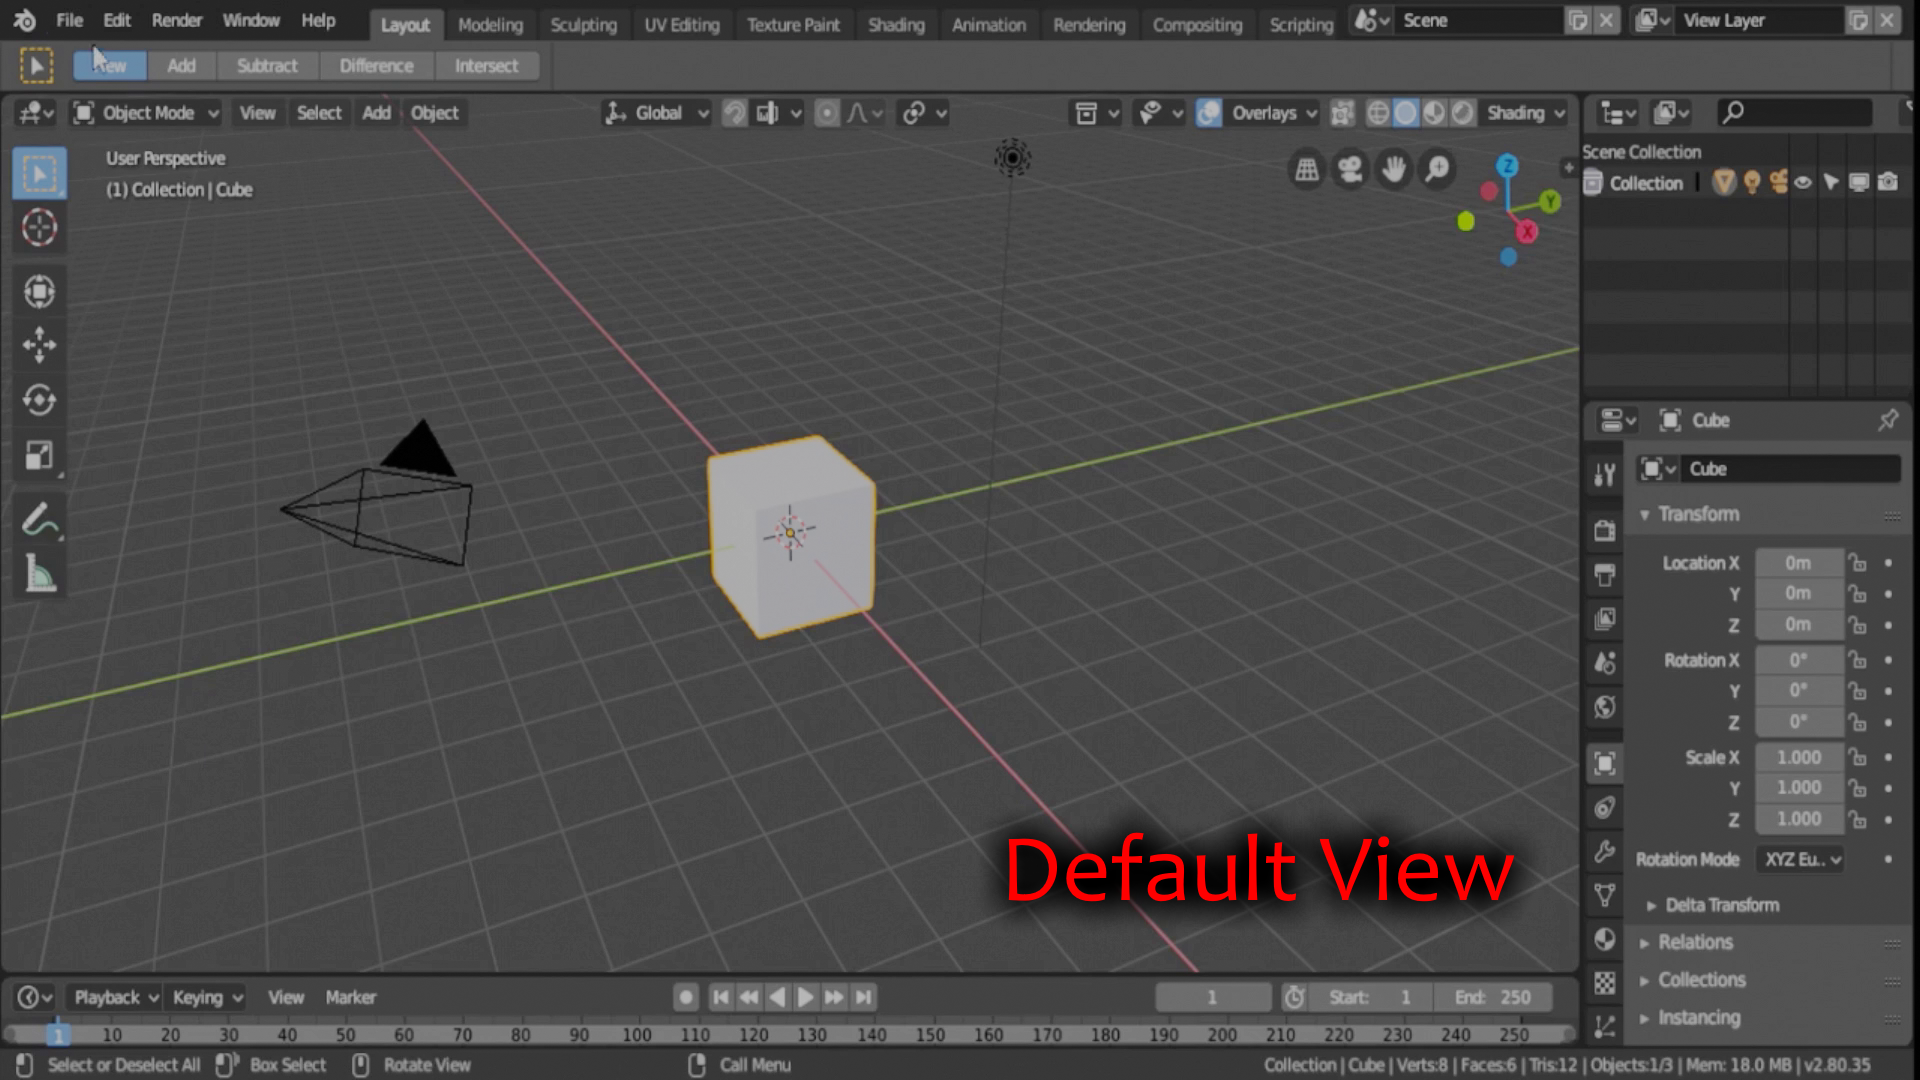This screenshot has width=1920, height=1080.
Task: Open the Active Tool properties tab
Action: (x=1605, y=474)
